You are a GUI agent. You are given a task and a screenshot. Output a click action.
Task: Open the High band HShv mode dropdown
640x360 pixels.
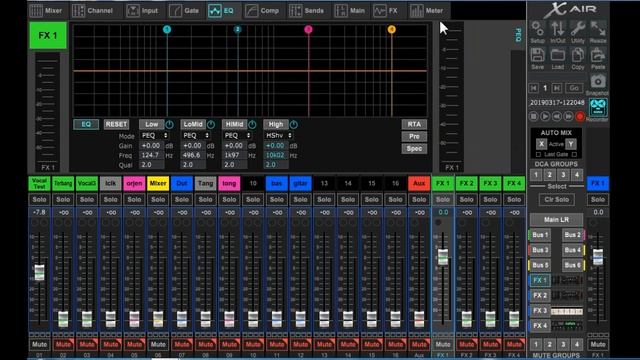(279, 136)
